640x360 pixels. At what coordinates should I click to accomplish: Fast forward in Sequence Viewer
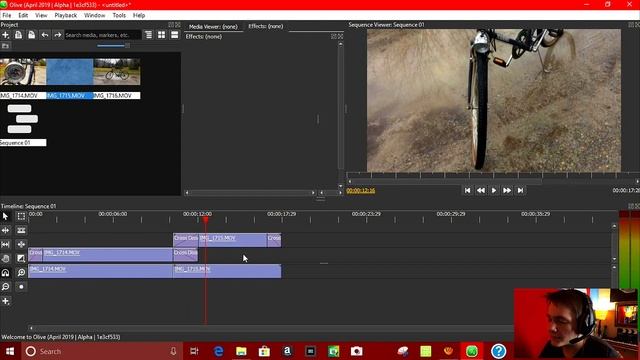point(507,190)
